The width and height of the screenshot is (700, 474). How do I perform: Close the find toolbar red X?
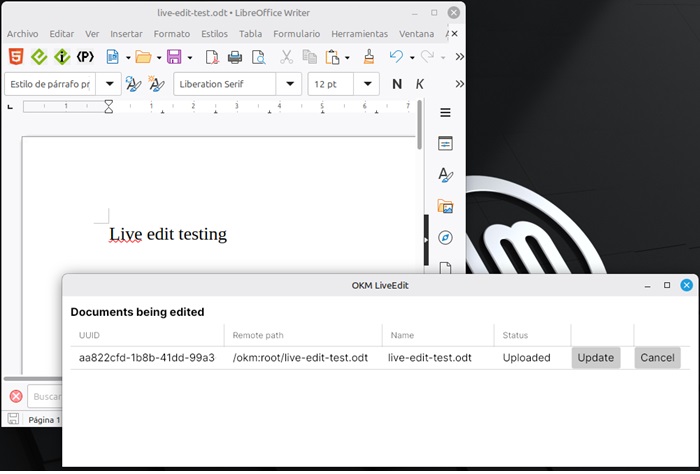(x=16, y=396)
